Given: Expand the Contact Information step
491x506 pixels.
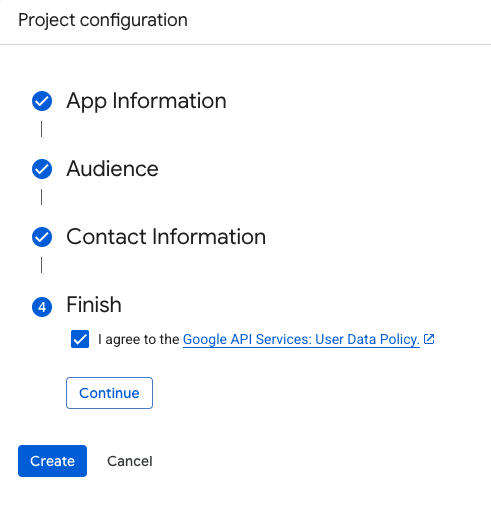Looking at the screenshot, I should [166, 237].
